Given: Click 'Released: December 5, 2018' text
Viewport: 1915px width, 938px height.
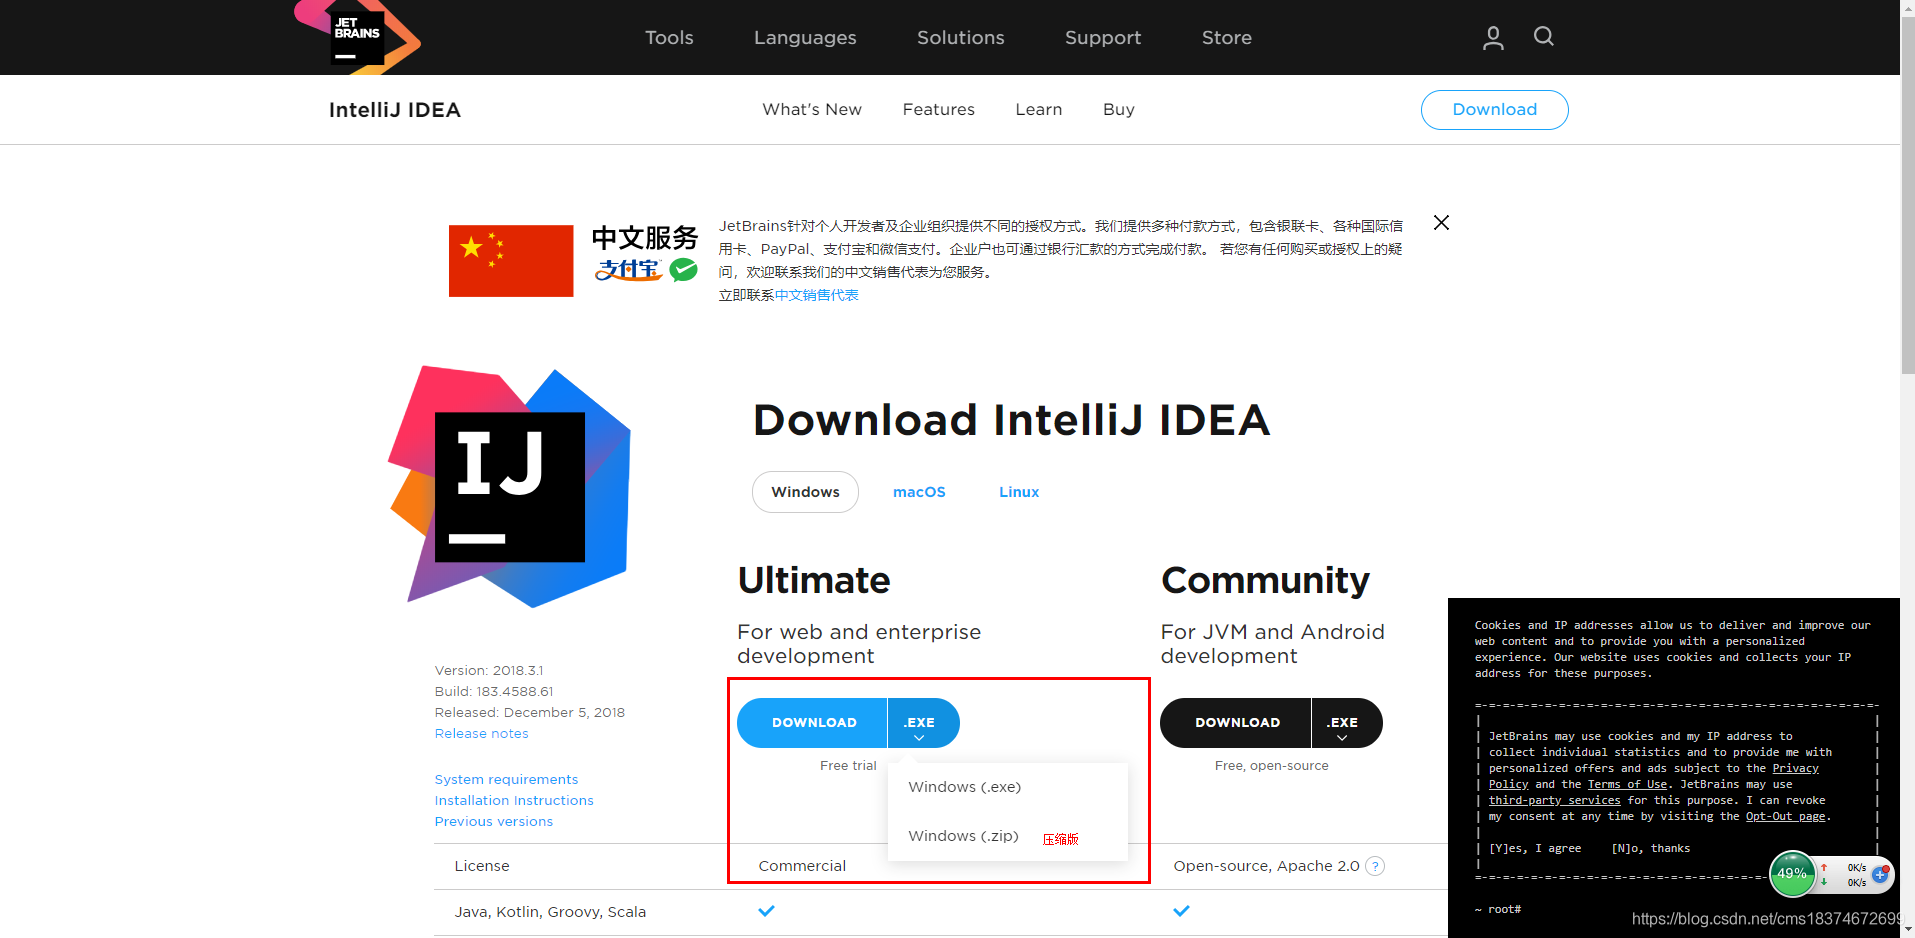Looking at the screenshot, I should [530, 713].
